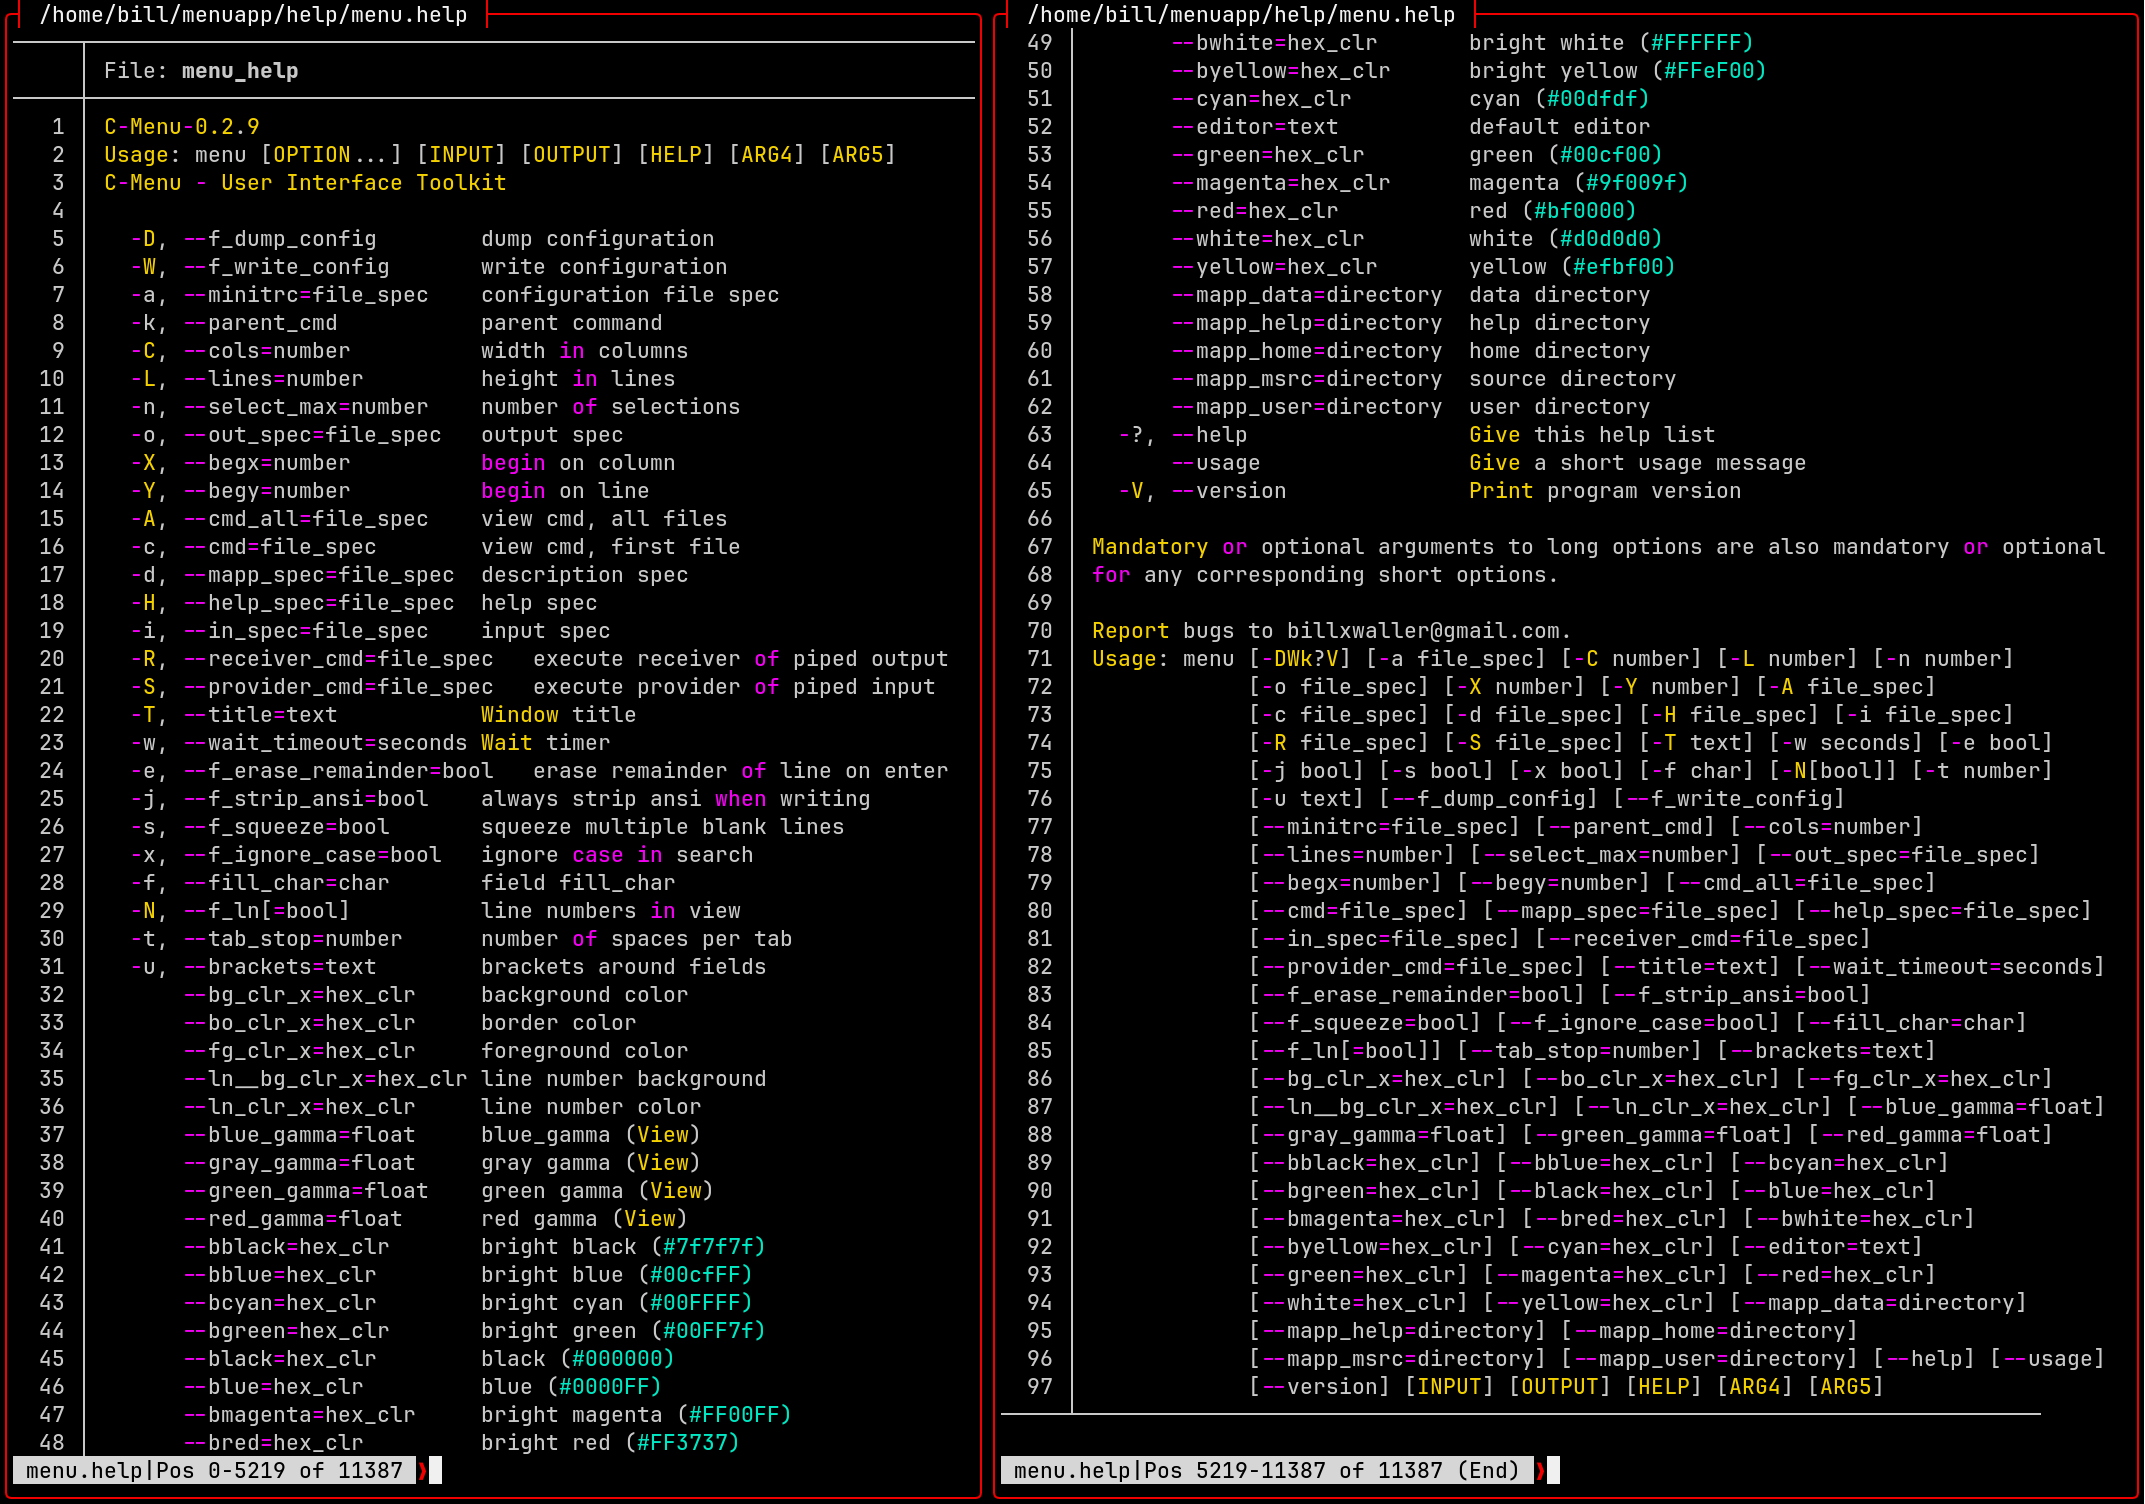This screenshot has width=2145, height=1504.
Task: Click 'line number background' description
Action: point(624,1079)
